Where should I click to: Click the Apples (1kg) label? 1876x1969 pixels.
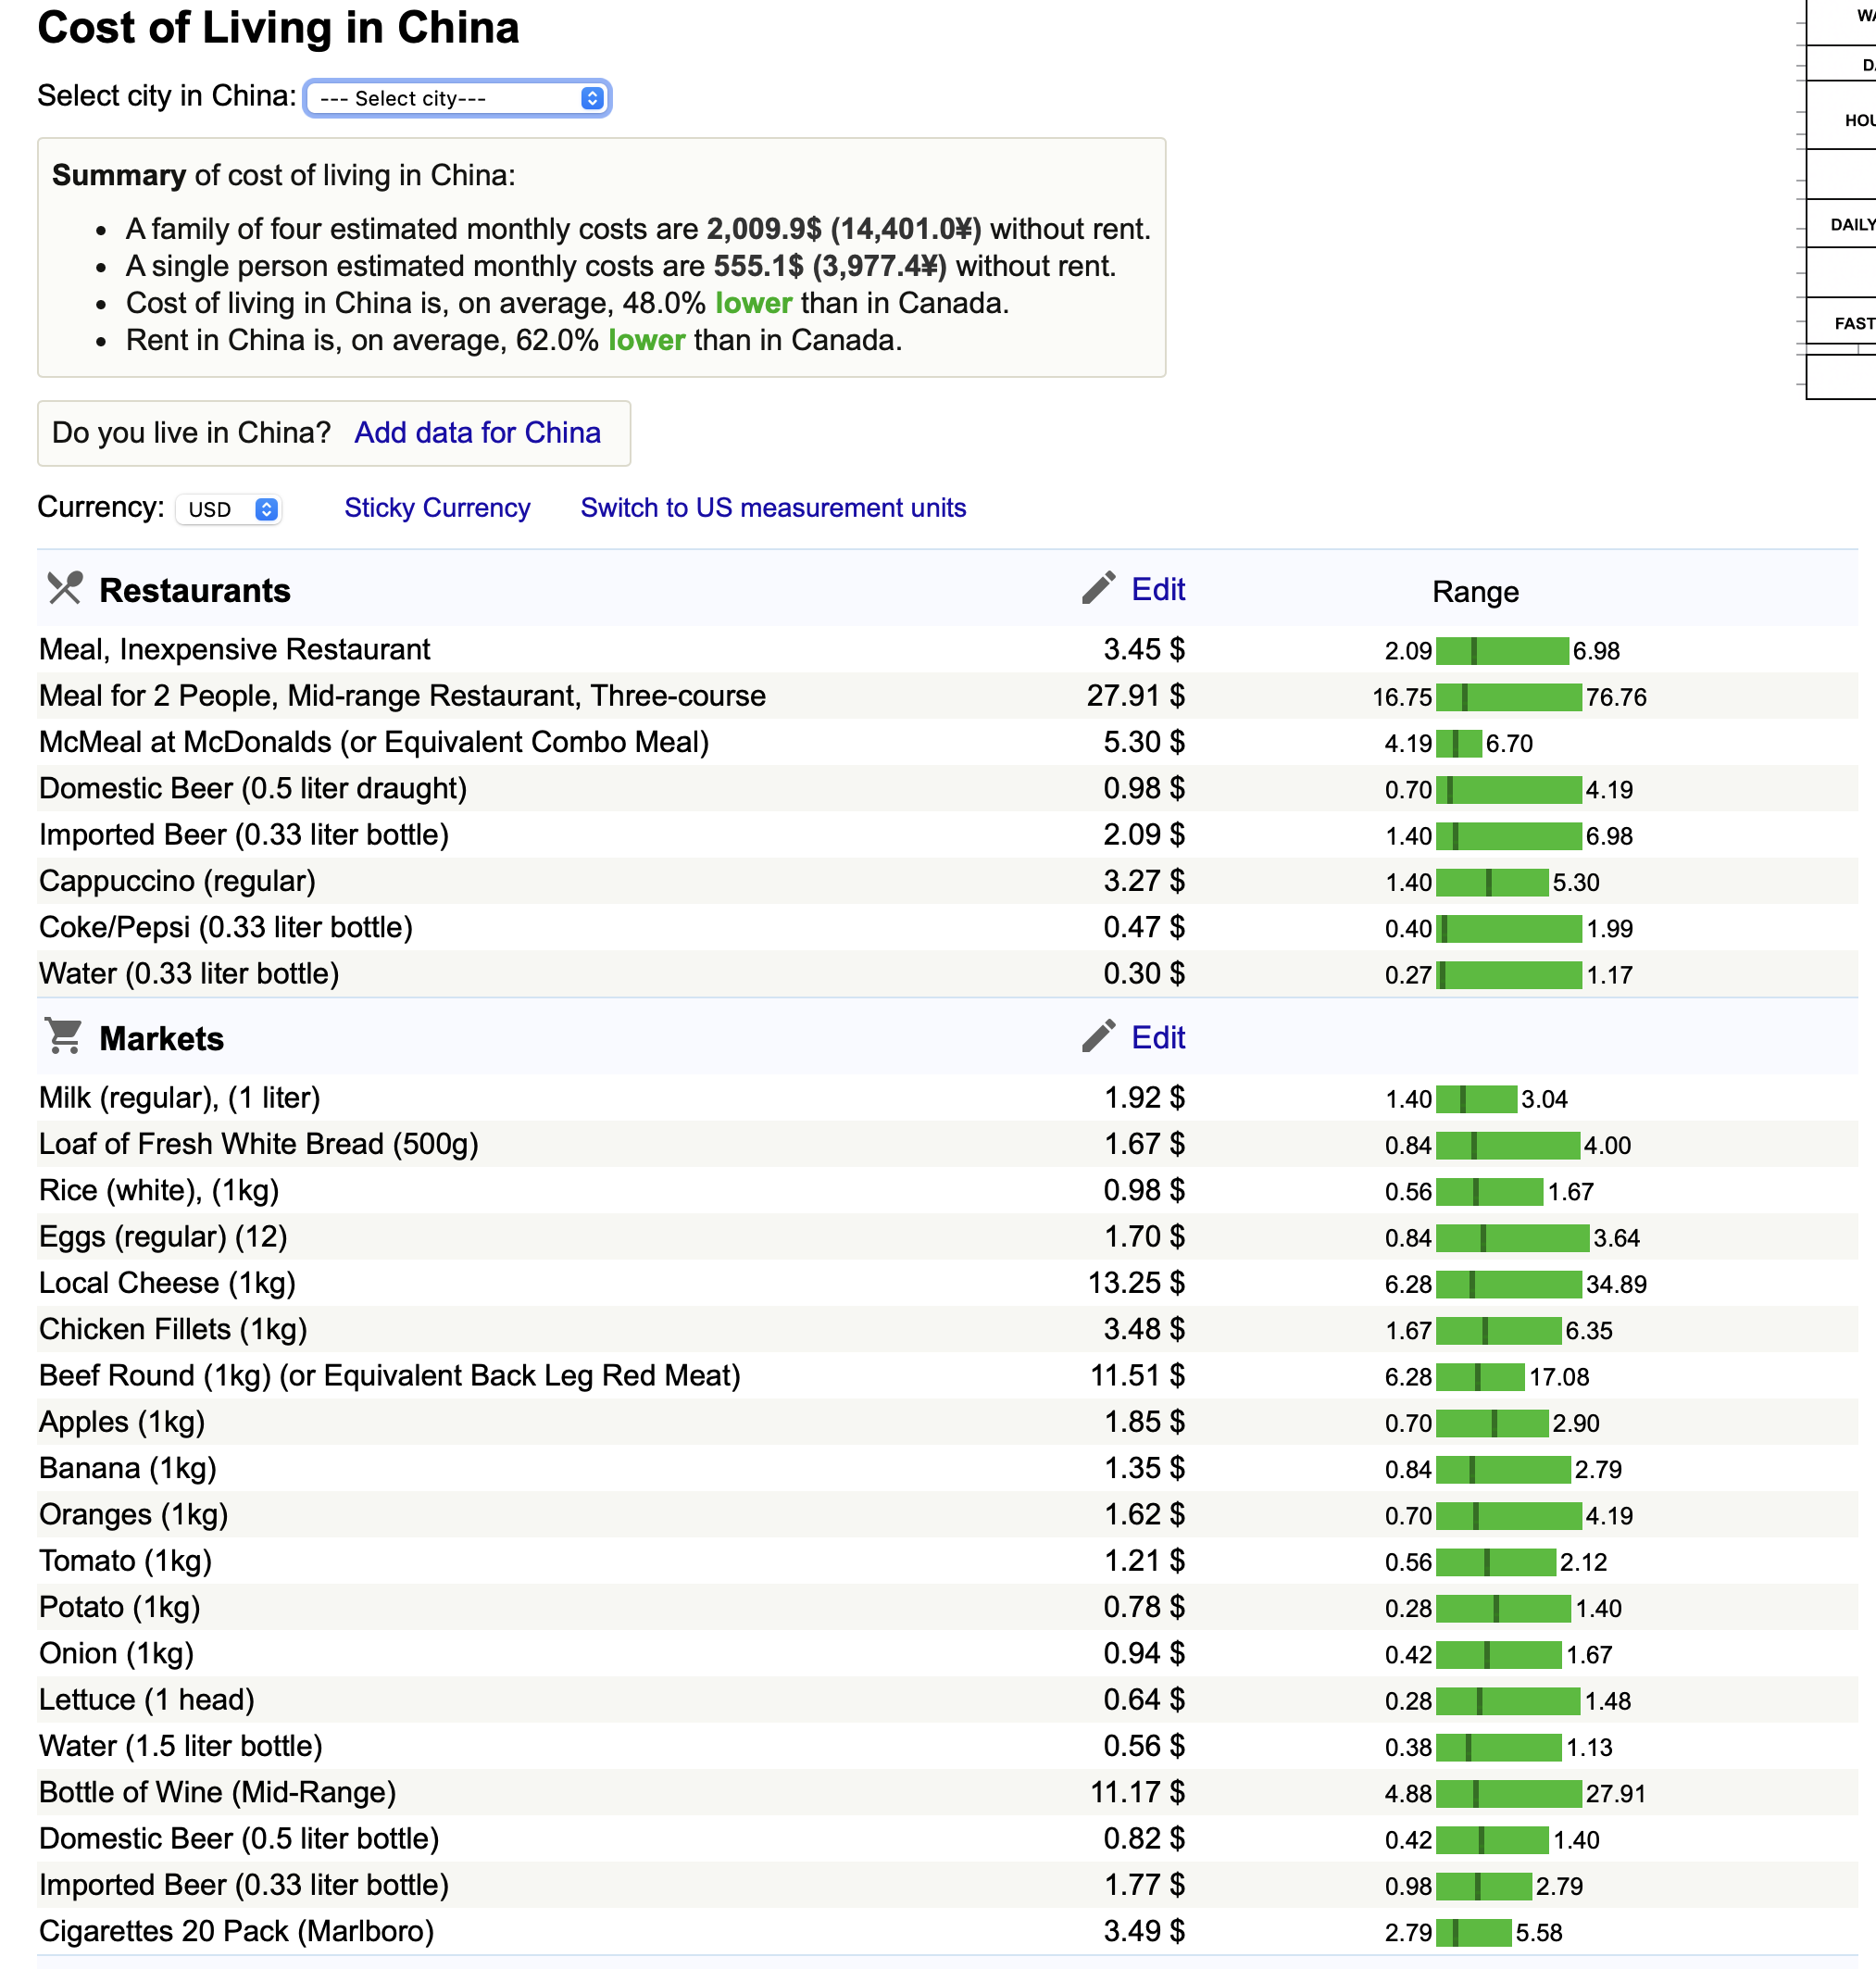tap(122, 1421)
